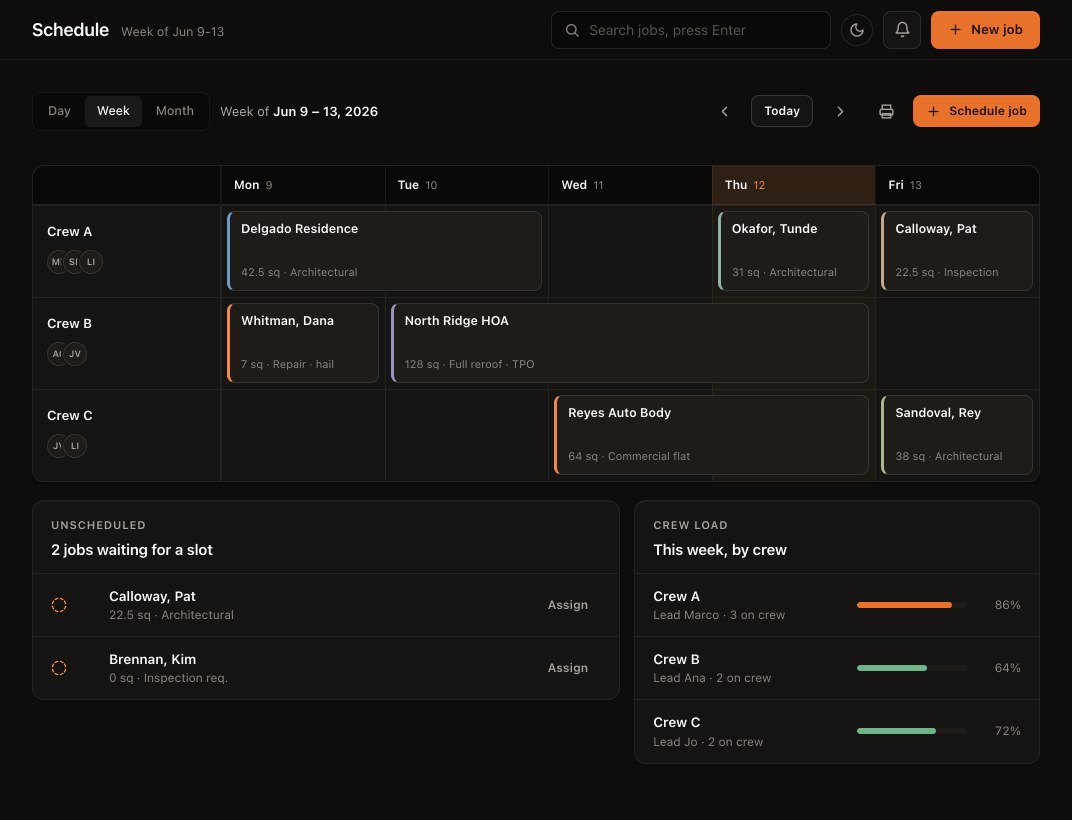Open the Reyes Auto Body job card
The width and height of the screenshot is (1072, 820).
tap(711, 435)
